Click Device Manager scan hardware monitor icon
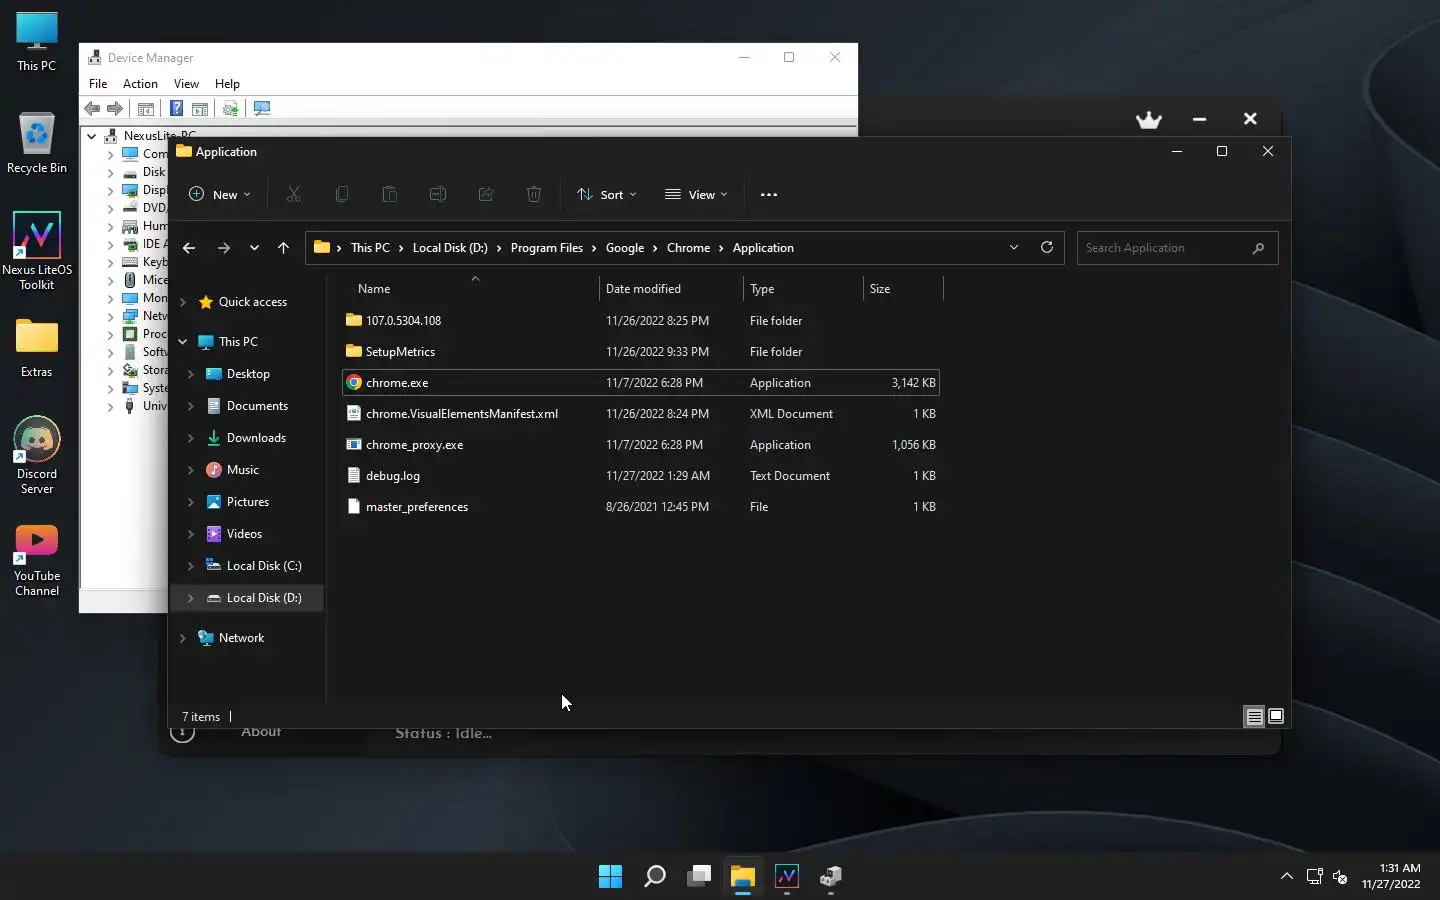Viewport: 1440px width, 900px height. [x=262, y=108]
